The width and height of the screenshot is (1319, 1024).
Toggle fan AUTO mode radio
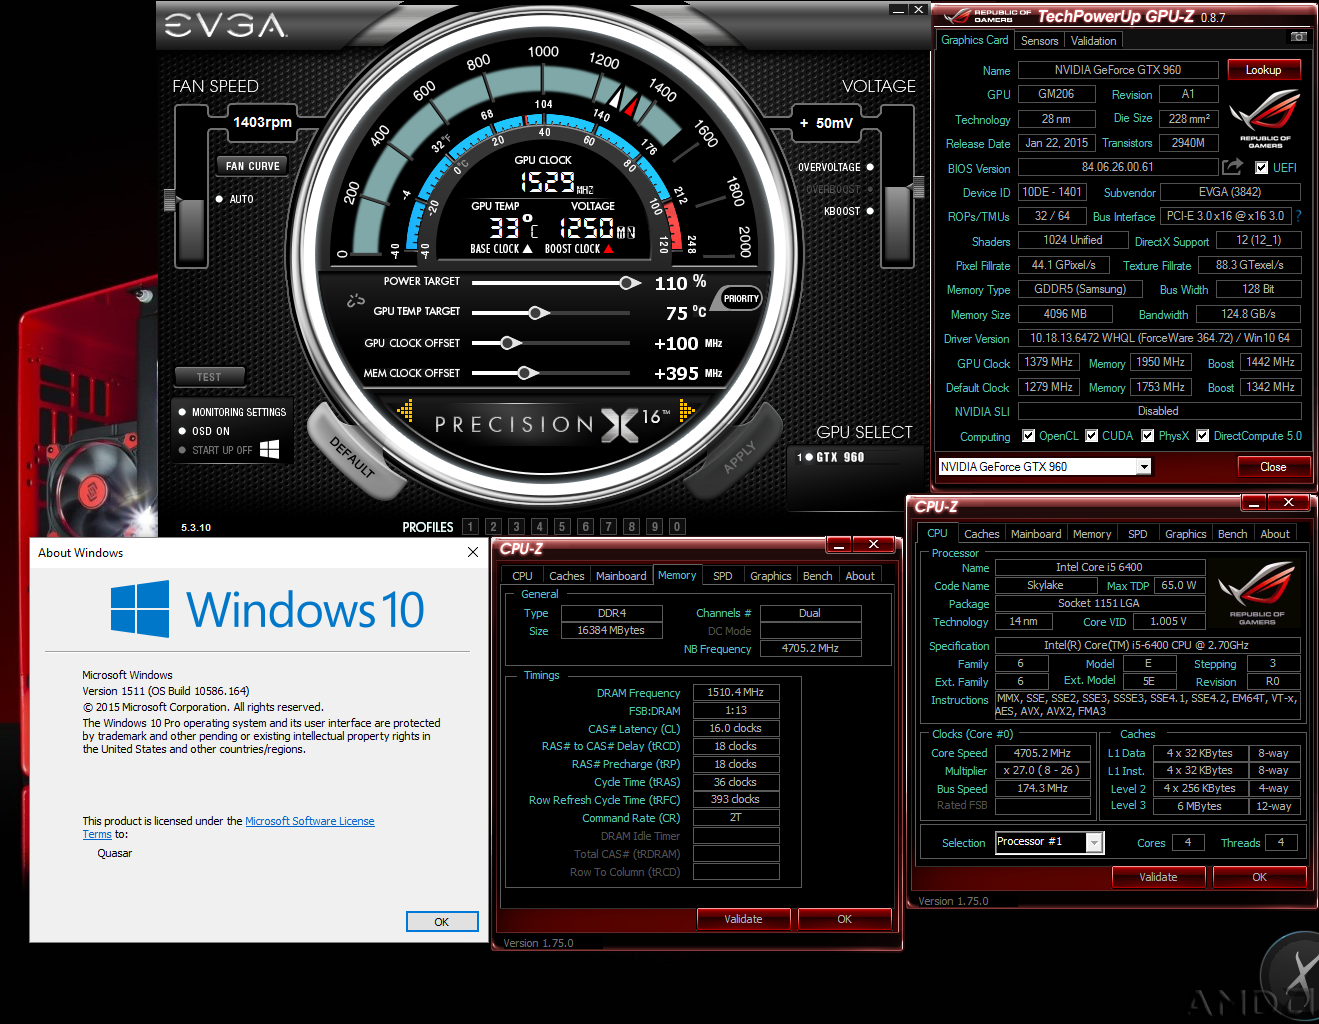(x=220, y=199)
